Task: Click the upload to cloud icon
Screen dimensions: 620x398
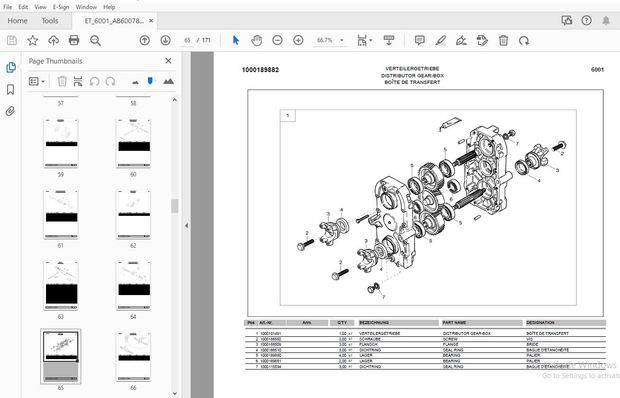Action: tap(53, 40)
